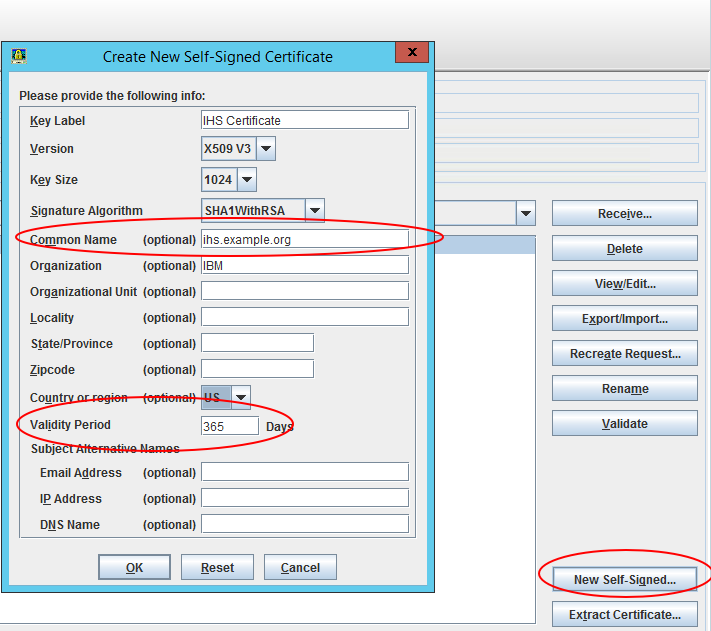Image resolution: width=711 pixels, height=631 pixels.
Task: Click the New Self-Signed button
Action: click(624, 580)
